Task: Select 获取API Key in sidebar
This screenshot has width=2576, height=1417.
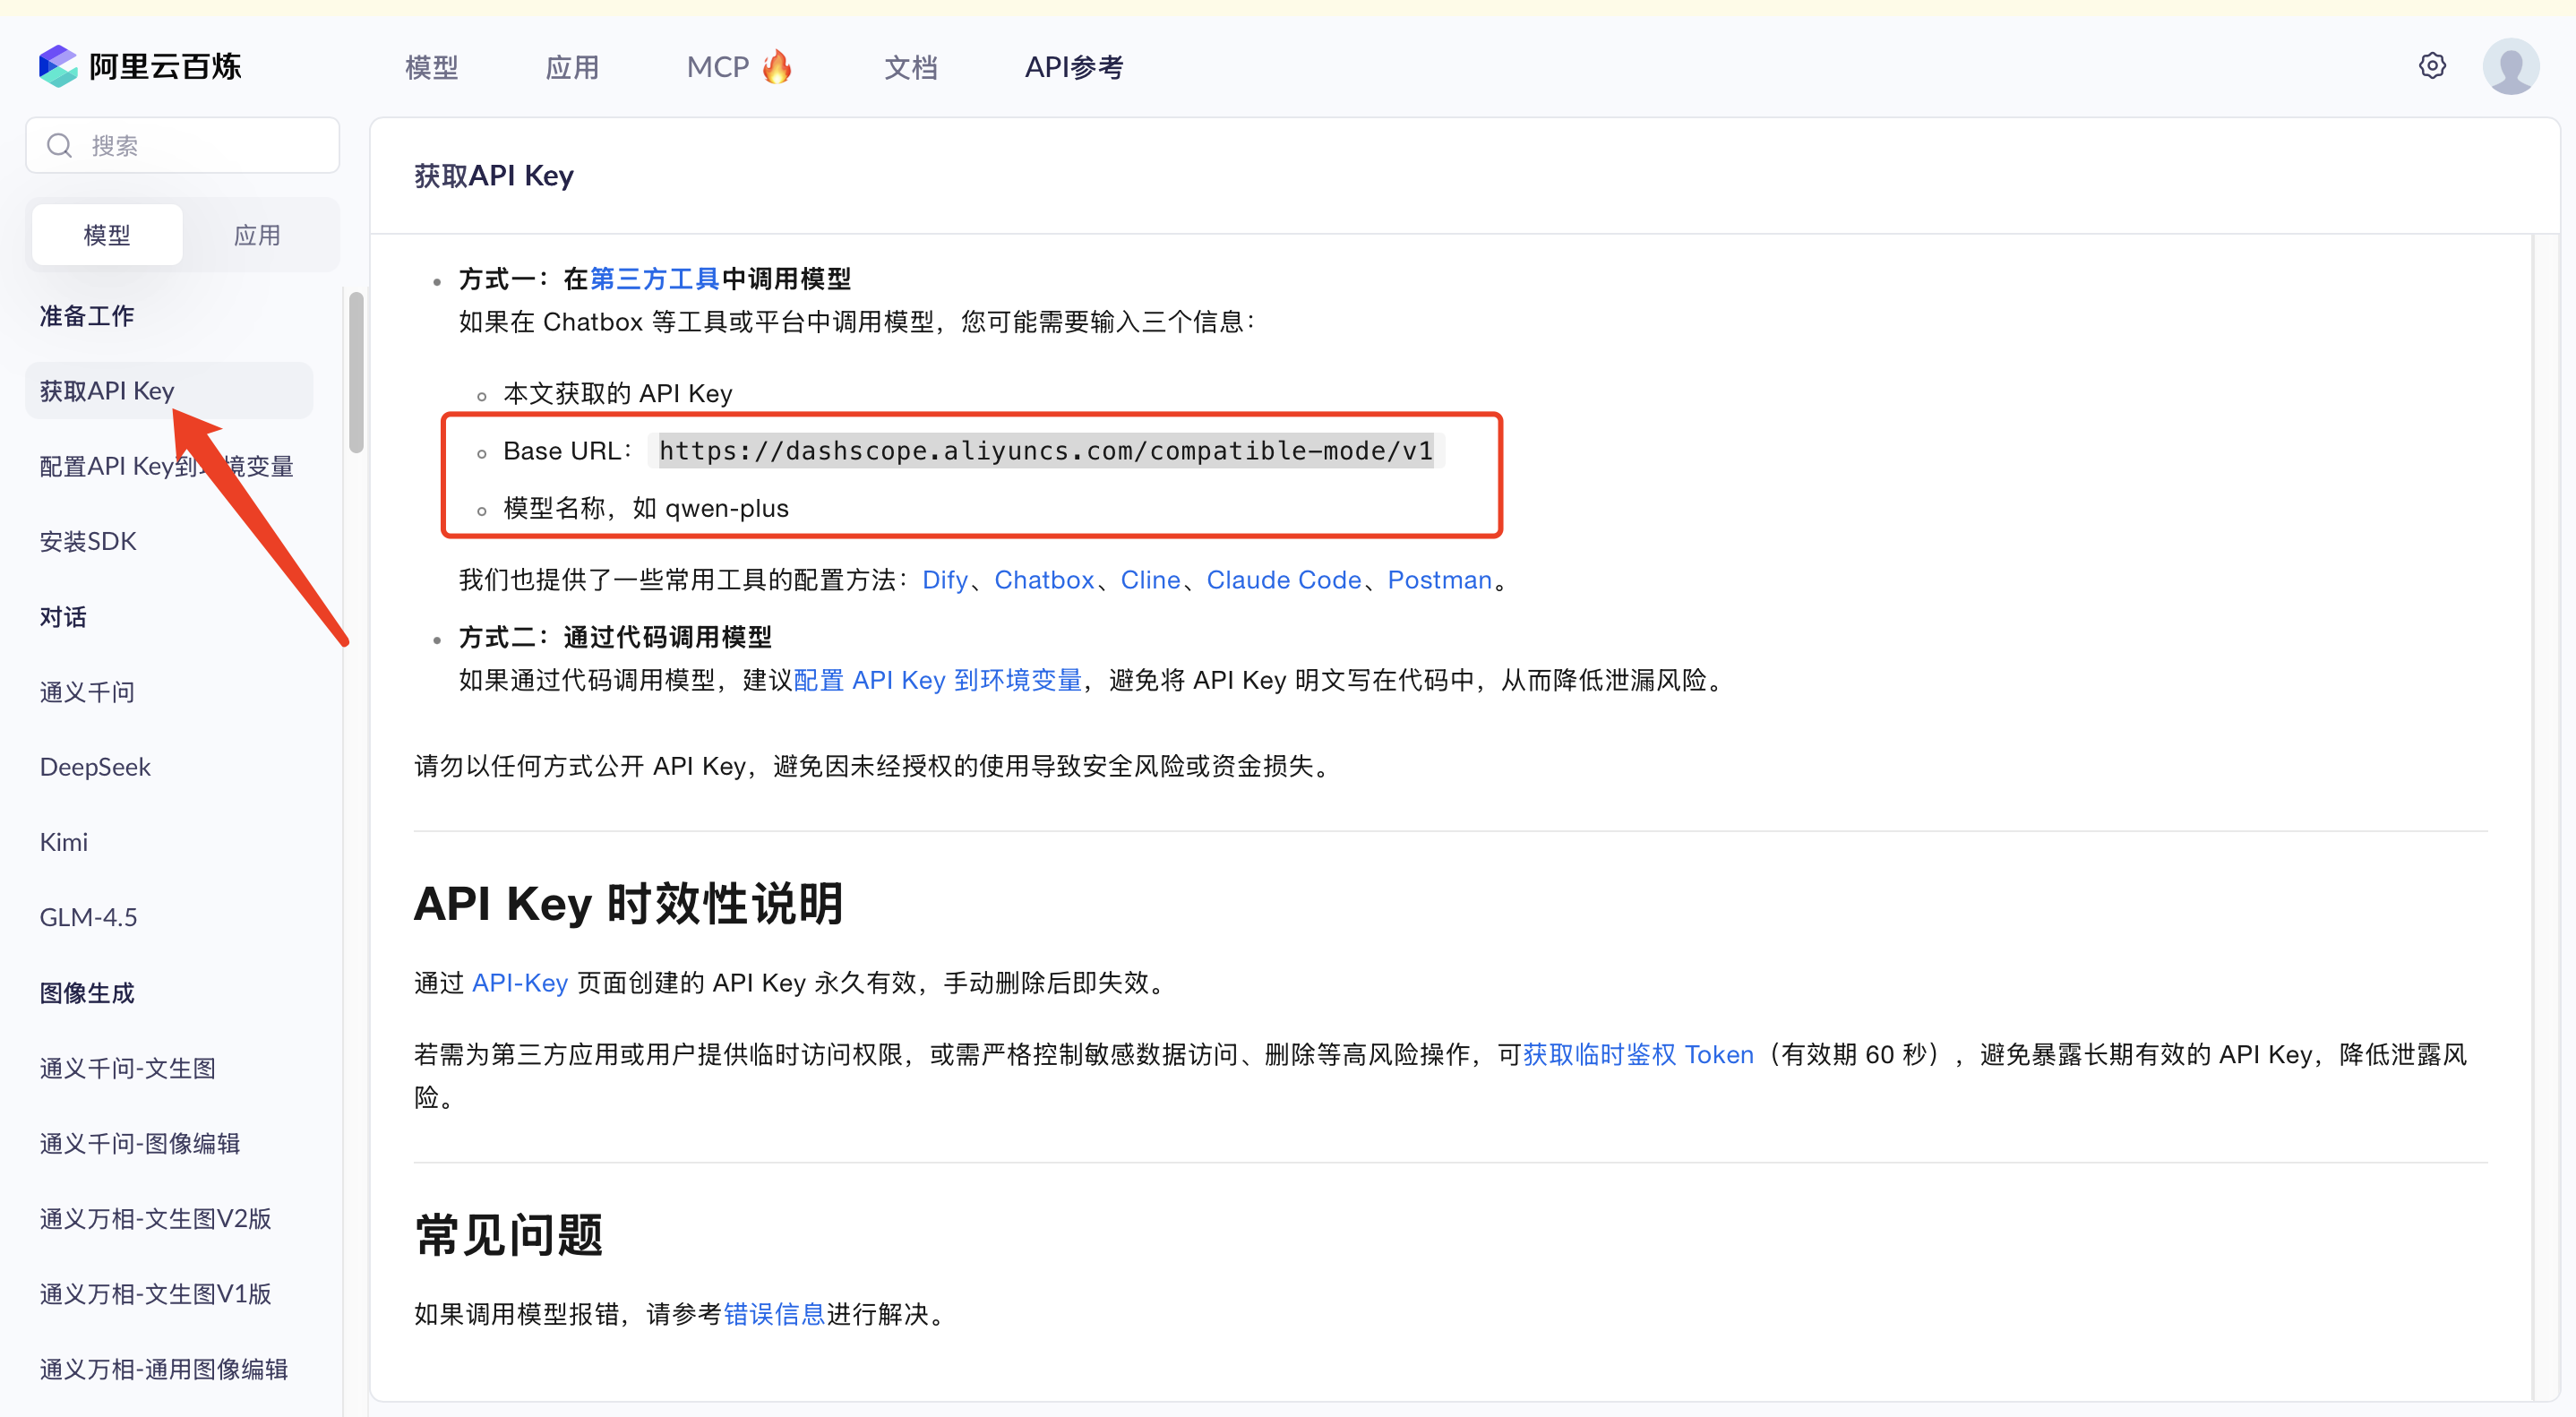Action: [x=169, y=390]
